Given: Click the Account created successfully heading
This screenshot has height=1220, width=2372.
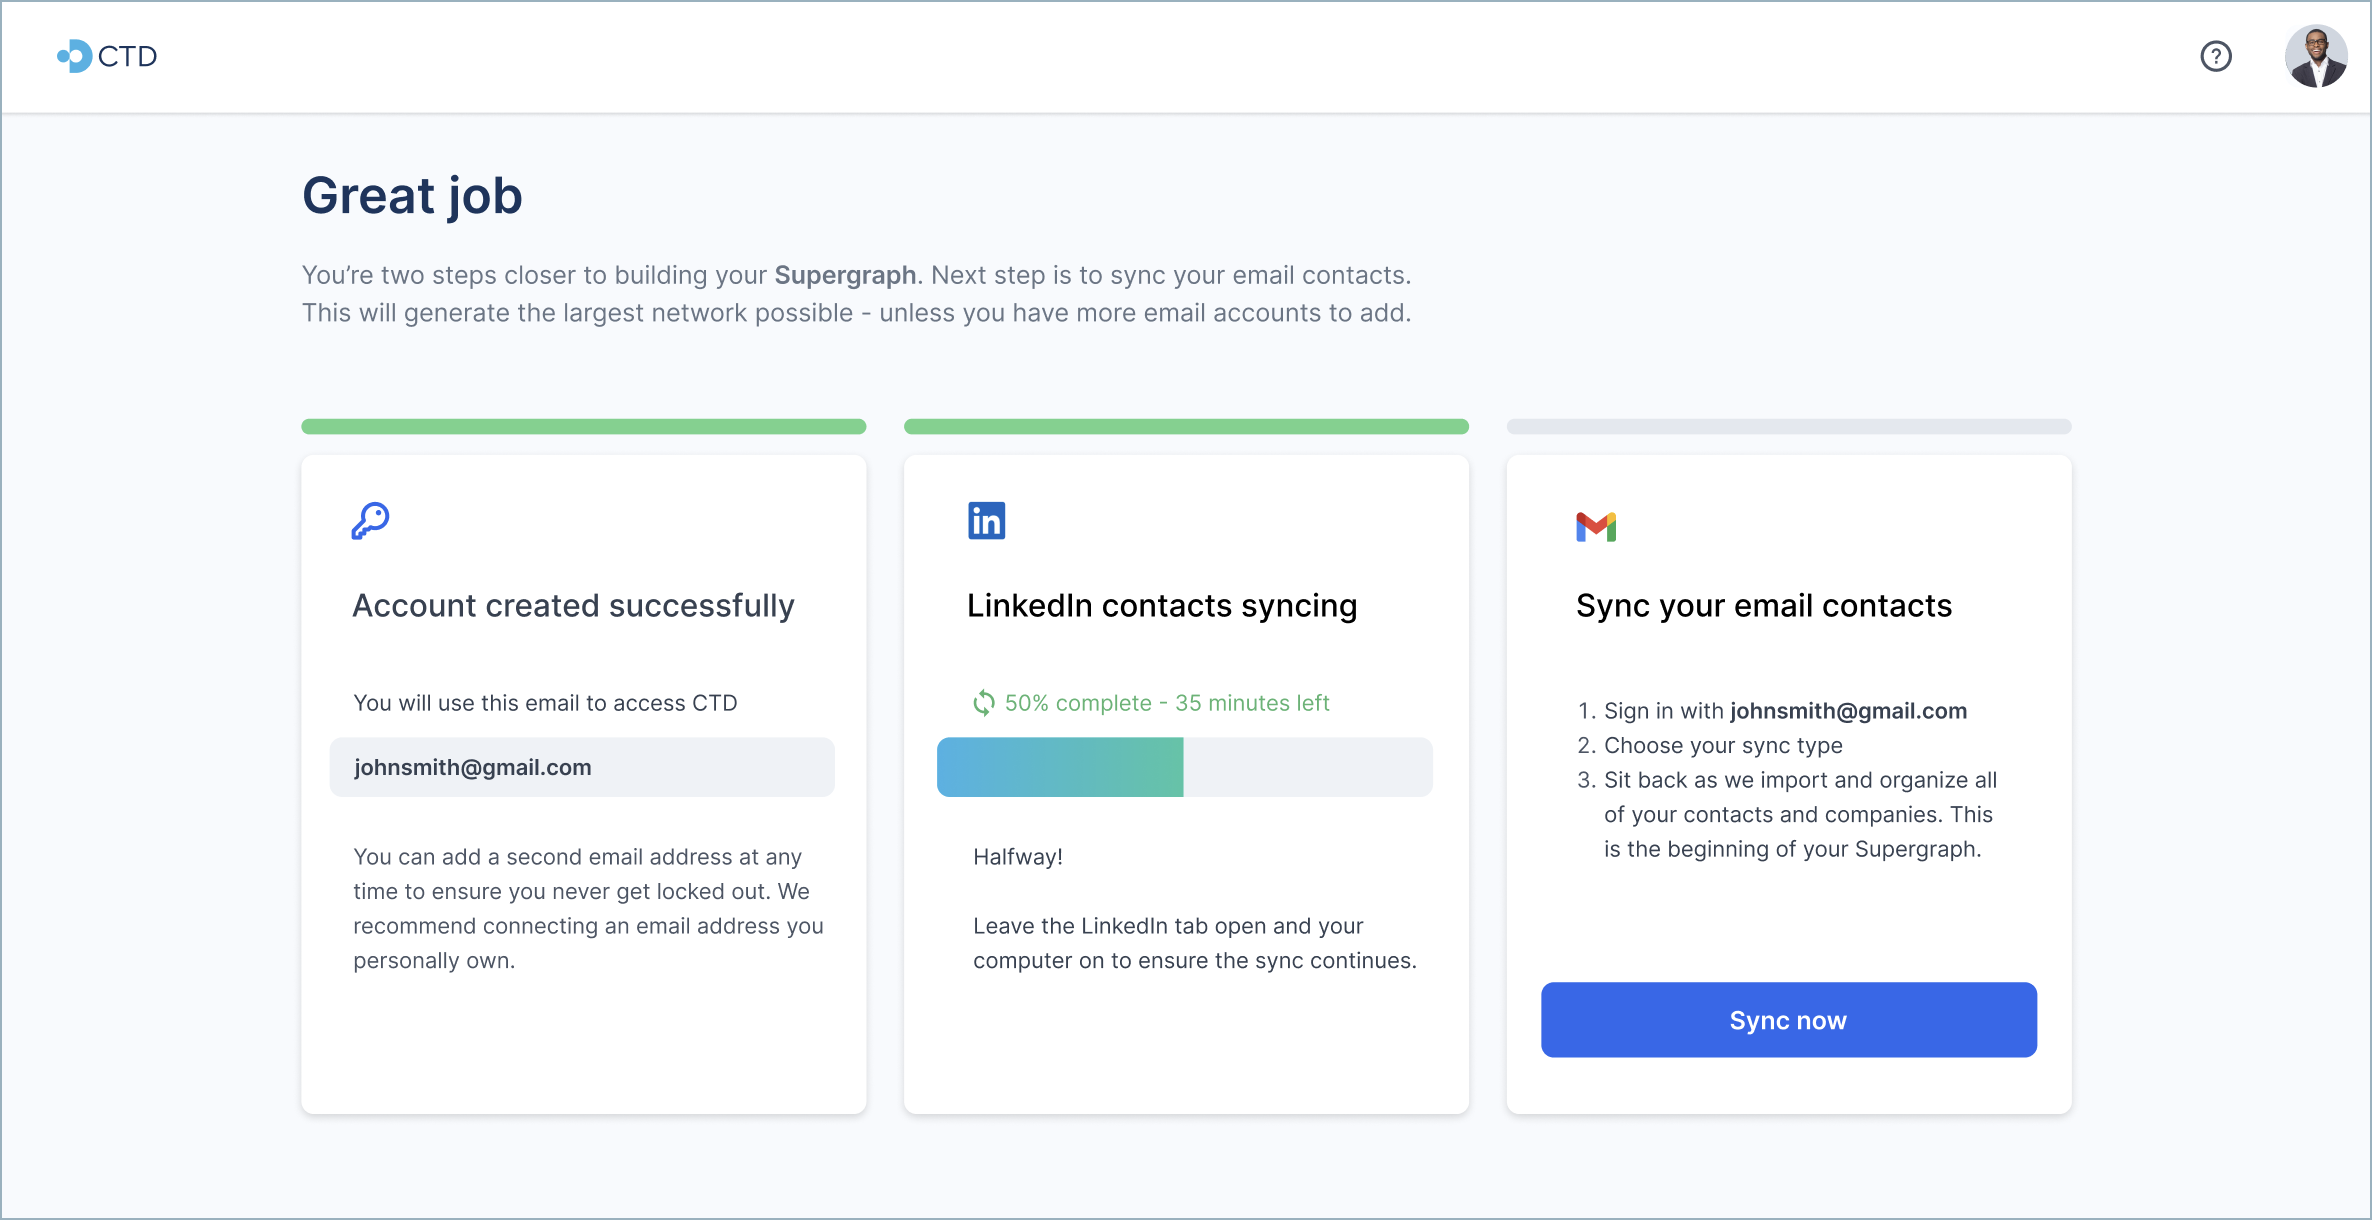Looking at the screenshot, I should (x=573, y=606).
